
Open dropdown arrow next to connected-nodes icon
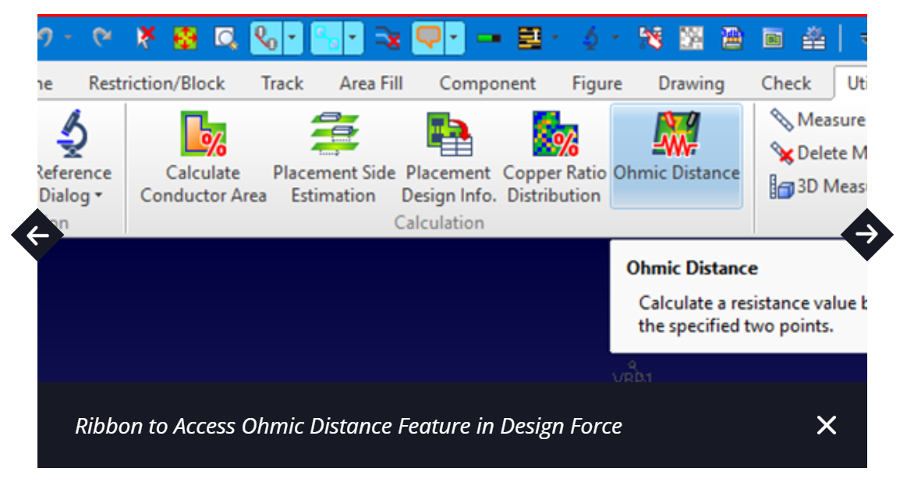pyautogui.click(x=353, y=39)
